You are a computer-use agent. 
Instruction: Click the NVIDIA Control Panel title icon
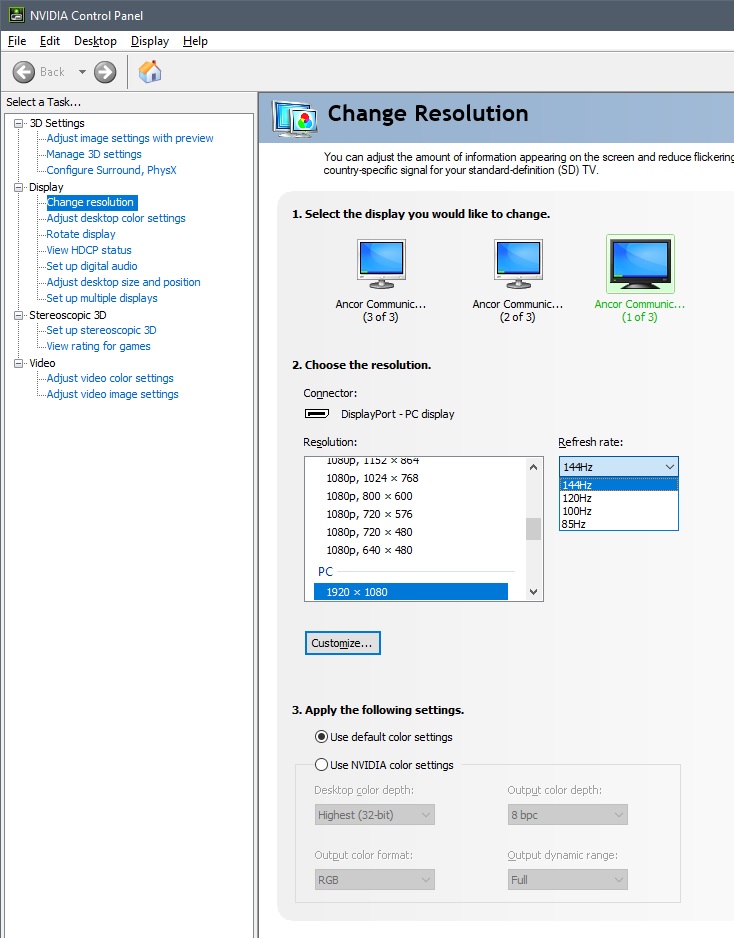(16, 15)
